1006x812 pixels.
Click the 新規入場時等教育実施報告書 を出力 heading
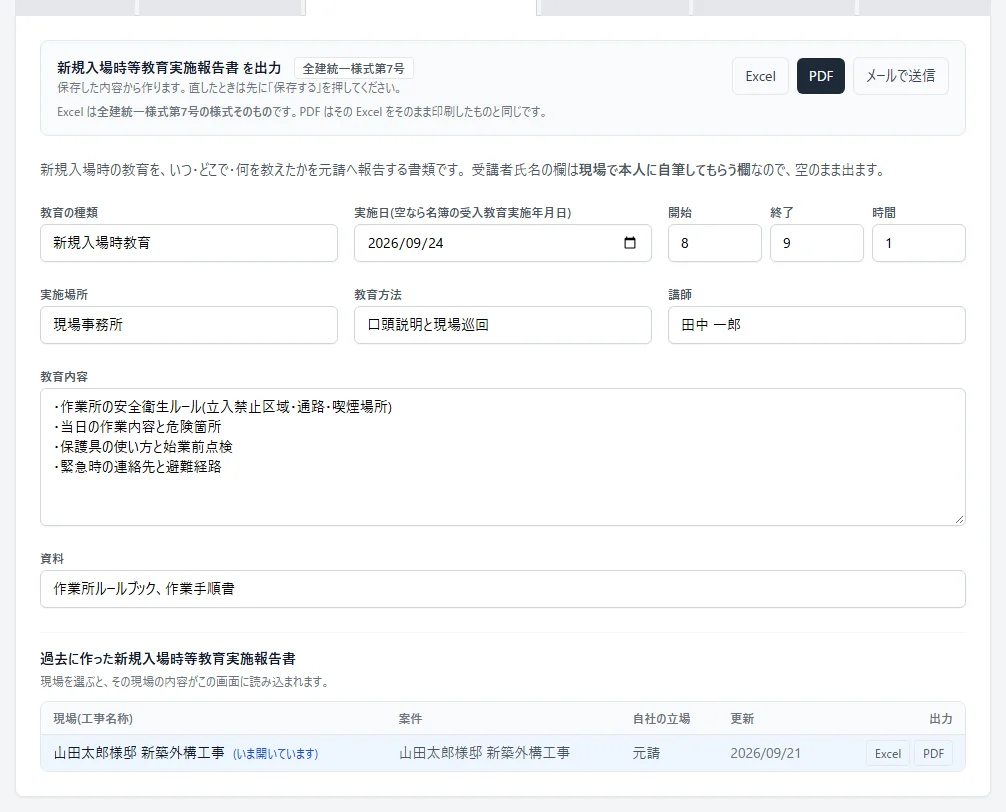169,68
